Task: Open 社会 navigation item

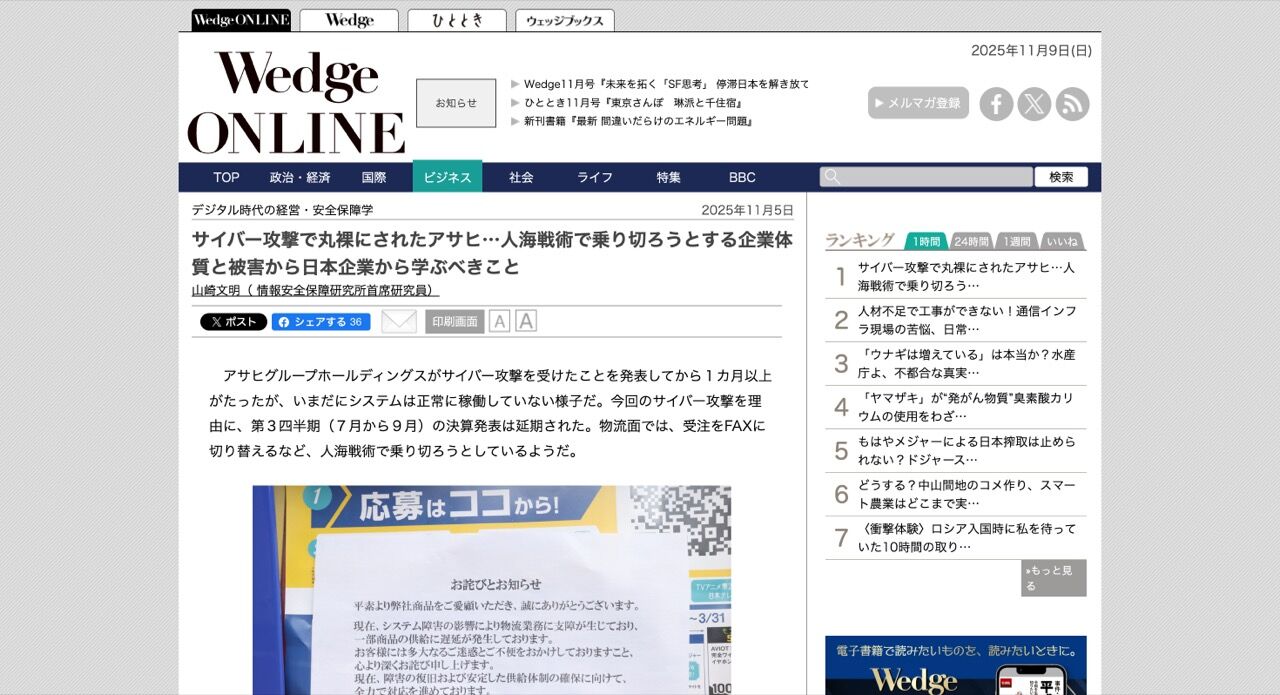Action: pyautogui.click(x=521, y=177)
